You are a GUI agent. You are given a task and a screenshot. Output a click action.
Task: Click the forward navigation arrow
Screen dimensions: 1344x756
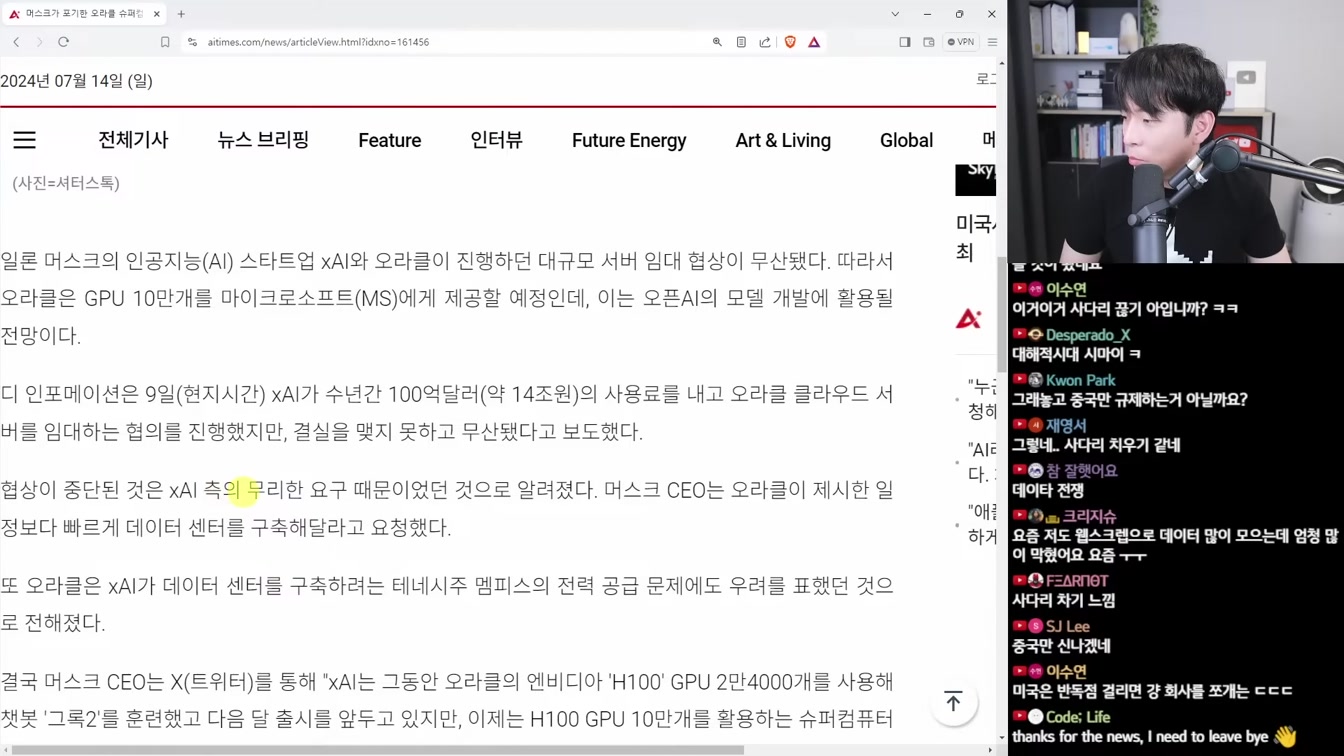tap(39, 42)
